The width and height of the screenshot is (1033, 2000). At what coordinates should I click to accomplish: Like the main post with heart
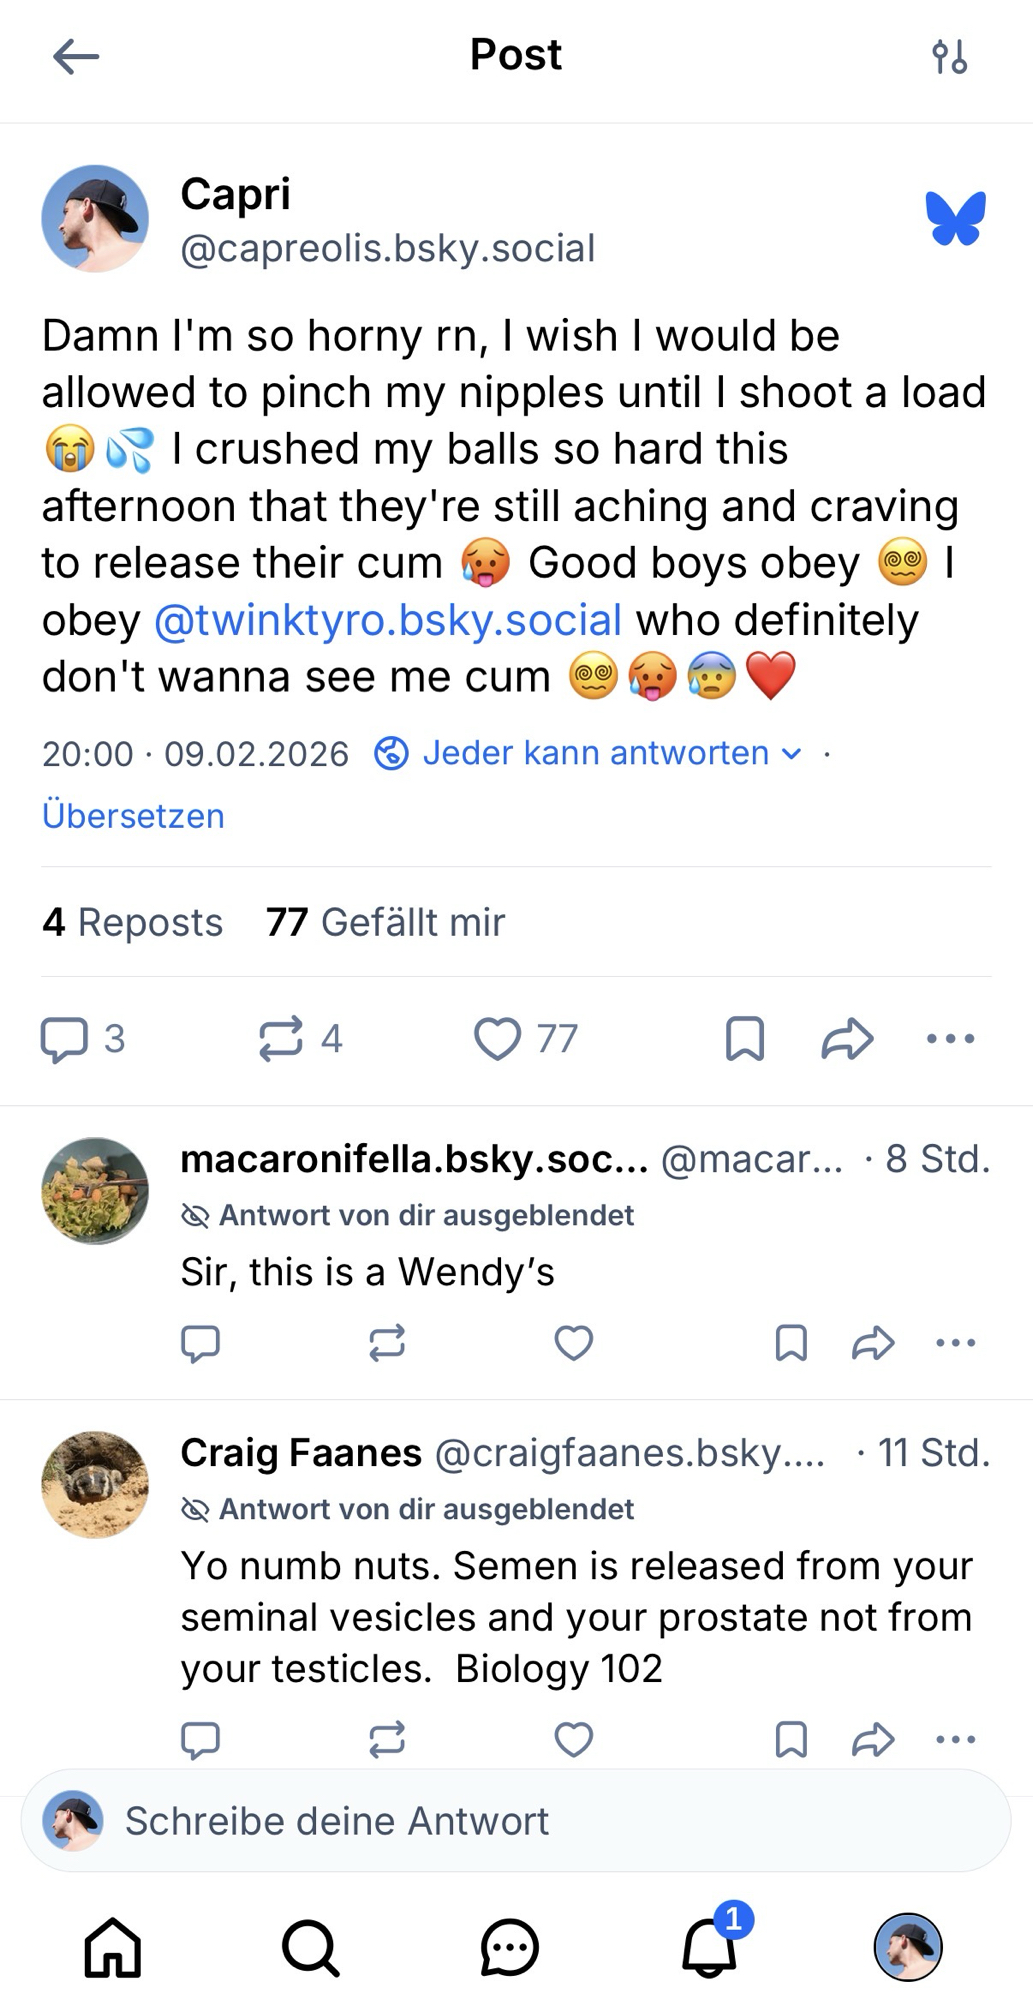coord(497,1038)
